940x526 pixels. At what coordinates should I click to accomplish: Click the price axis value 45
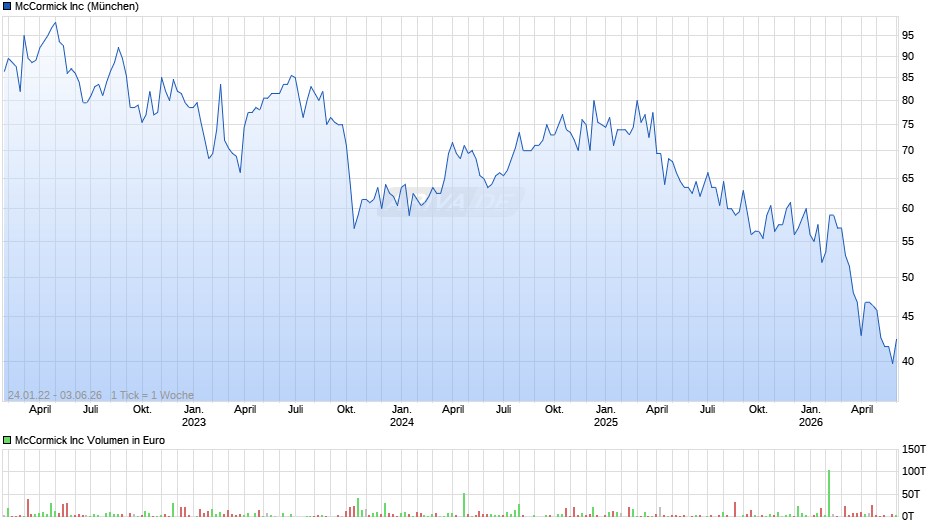point(908,316)
